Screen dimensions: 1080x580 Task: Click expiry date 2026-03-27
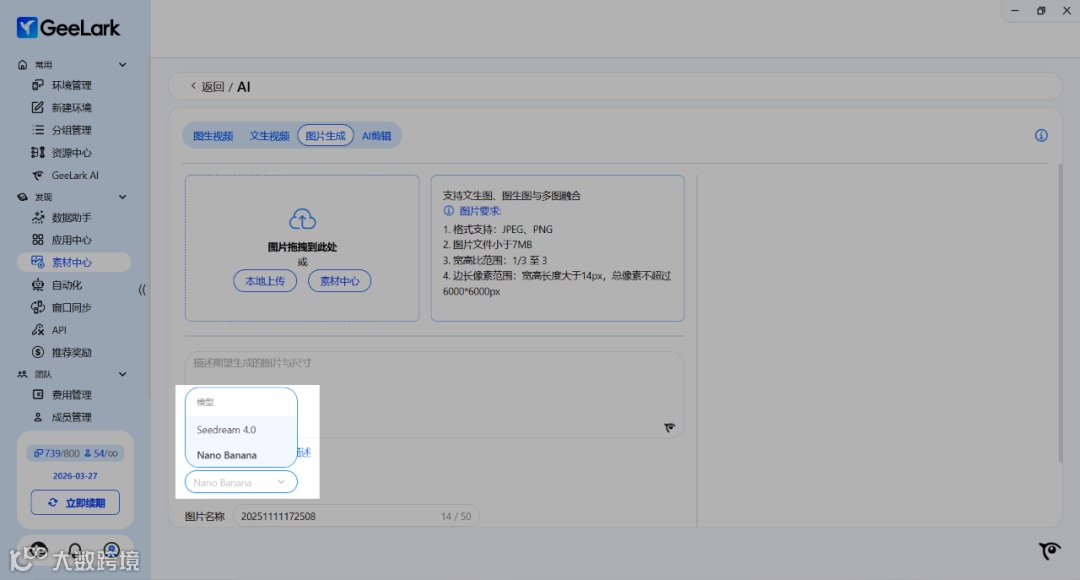(75, 475)
